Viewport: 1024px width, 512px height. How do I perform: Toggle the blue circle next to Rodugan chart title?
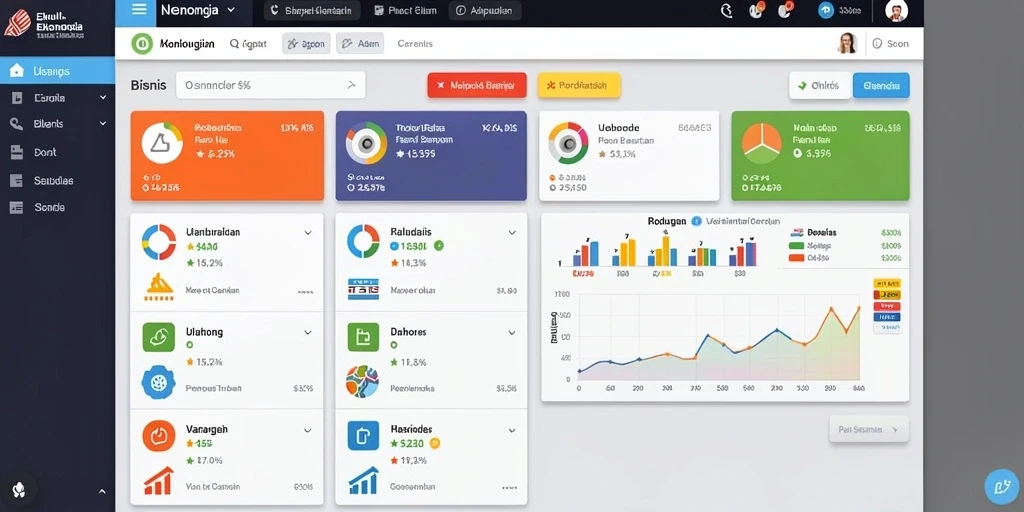tap(696, 221)
